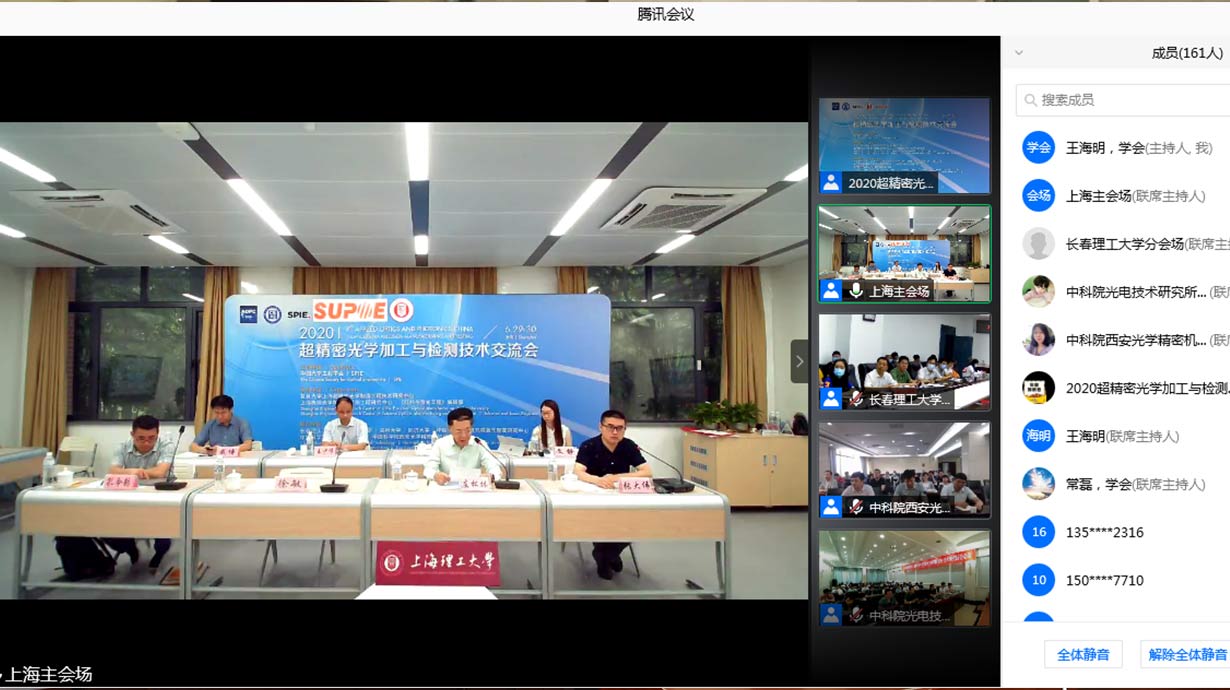Click the search magnifier icon in member search

coord(1029,100)
